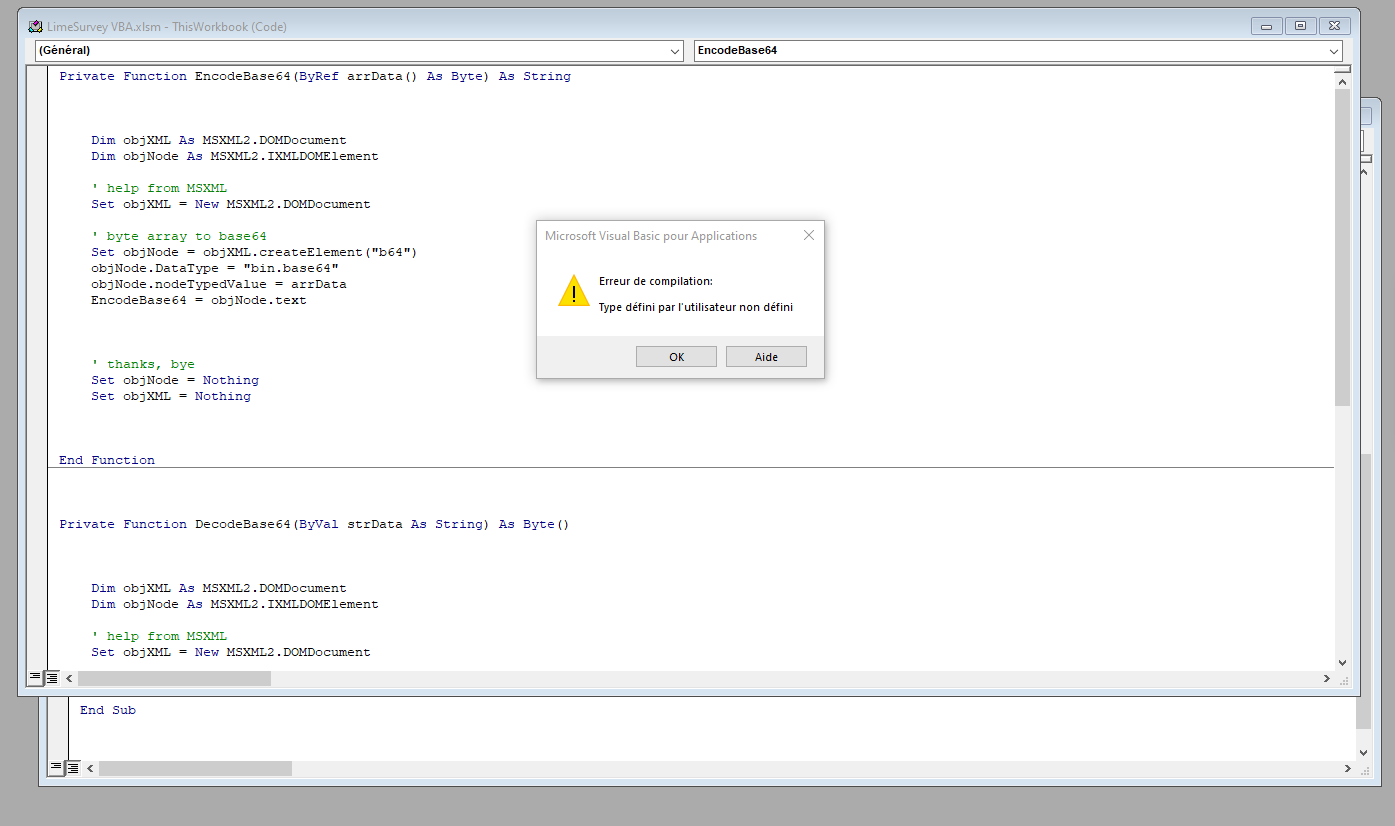
Task: Click the Aide button for help
Action: click(x=766, y=357)
